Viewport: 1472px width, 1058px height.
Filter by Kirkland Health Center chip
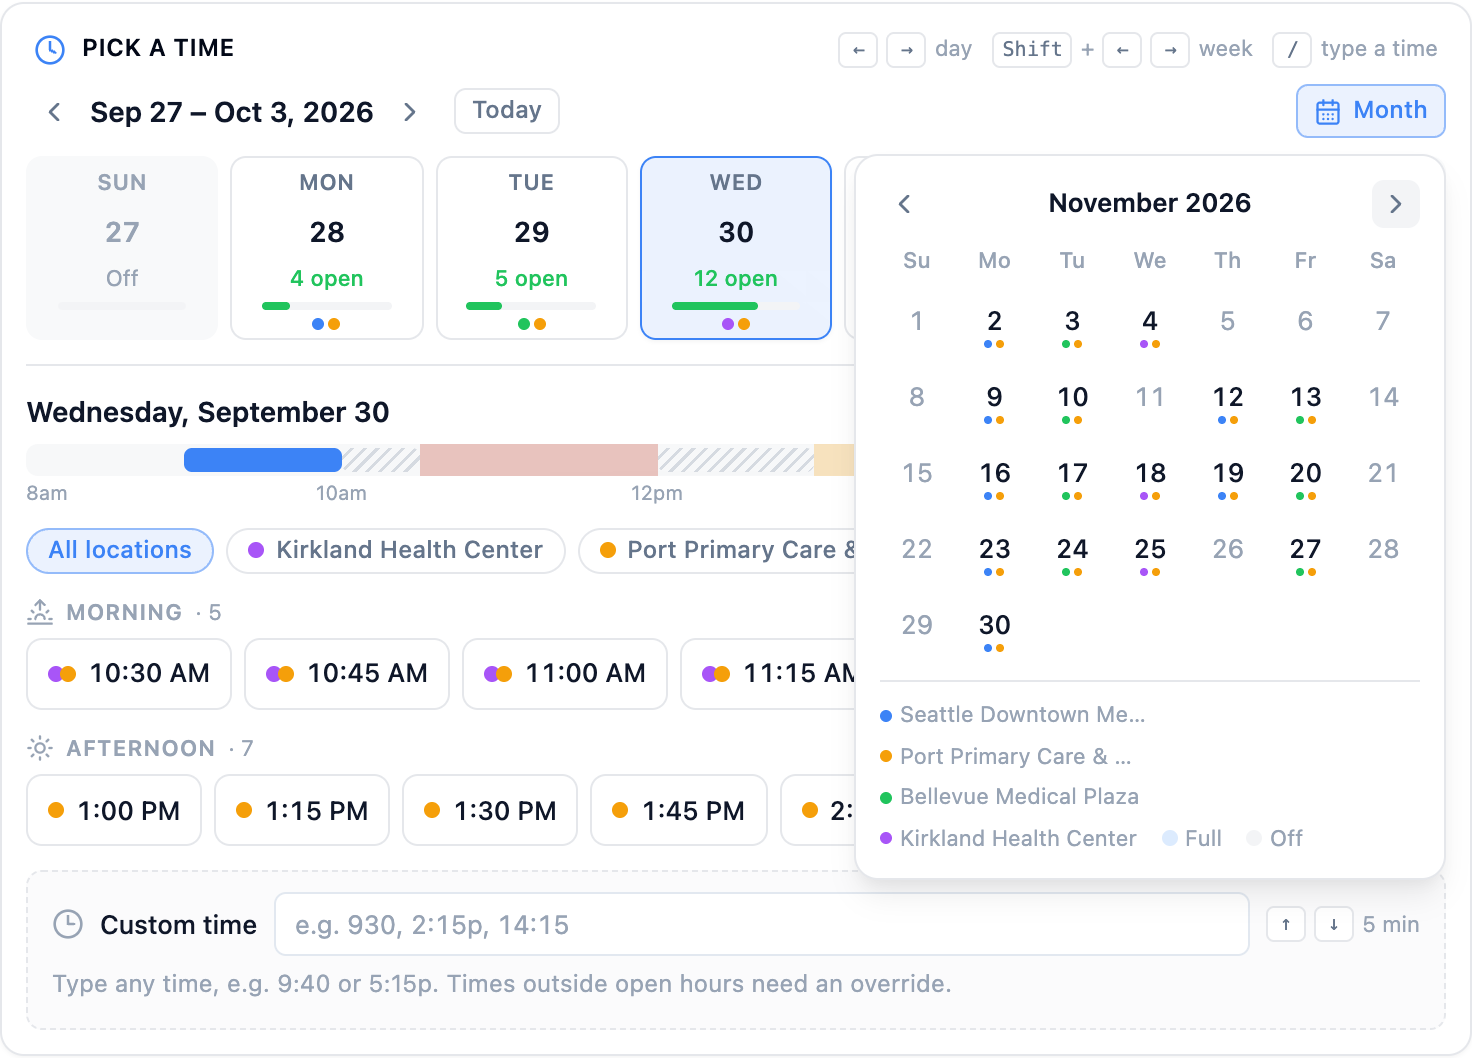point(396,551)
